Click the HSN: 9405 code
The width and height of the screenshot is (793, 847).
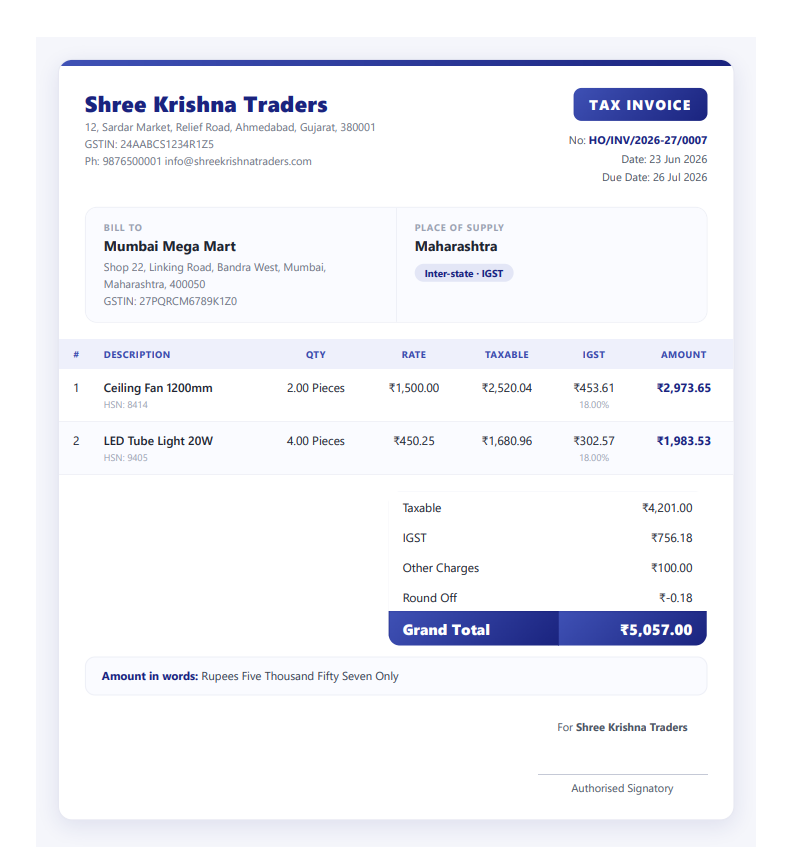coord(125,458)
